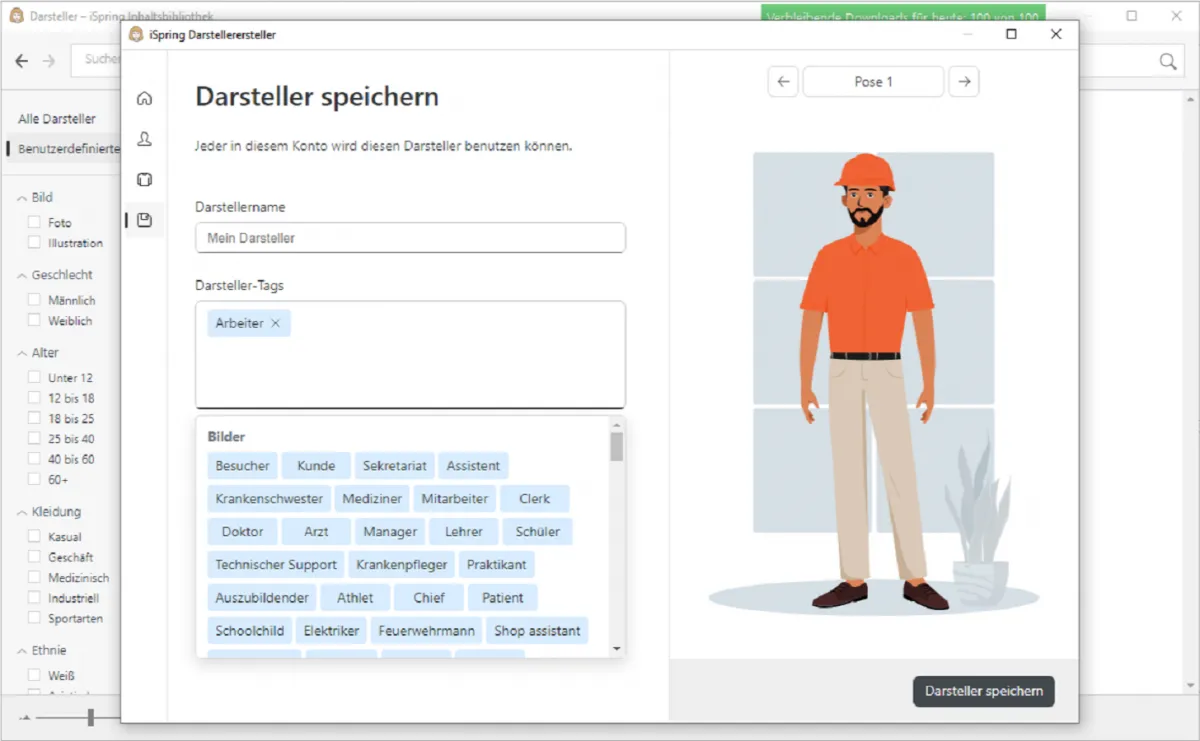Enable the Foto checkbox
The image size is (1200, 741).
pyautogui.click(x=35, y=222)
